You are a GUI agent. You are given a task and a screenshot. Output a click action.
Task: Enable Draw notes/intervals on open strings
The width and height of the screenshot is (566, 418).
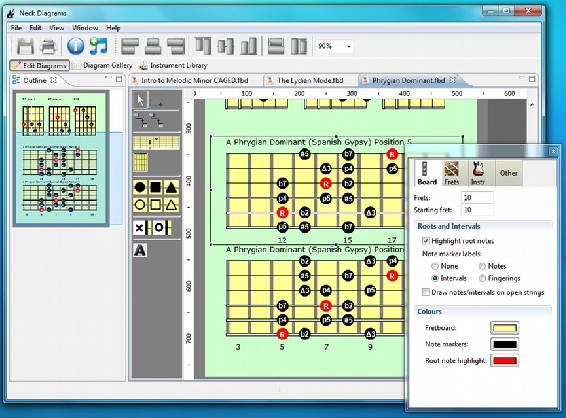(426, 292)
